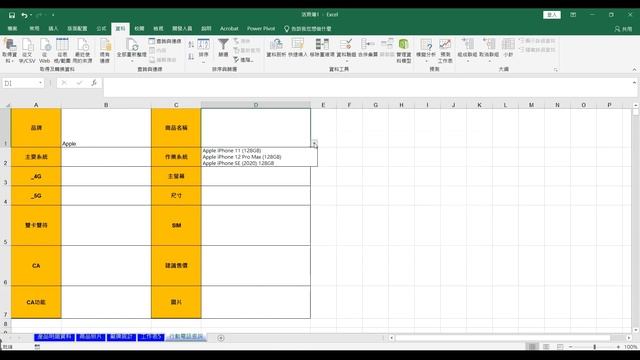Import from Text/CSV icon
The width and height of the screenshot is (640, 360).
point(27,51)
